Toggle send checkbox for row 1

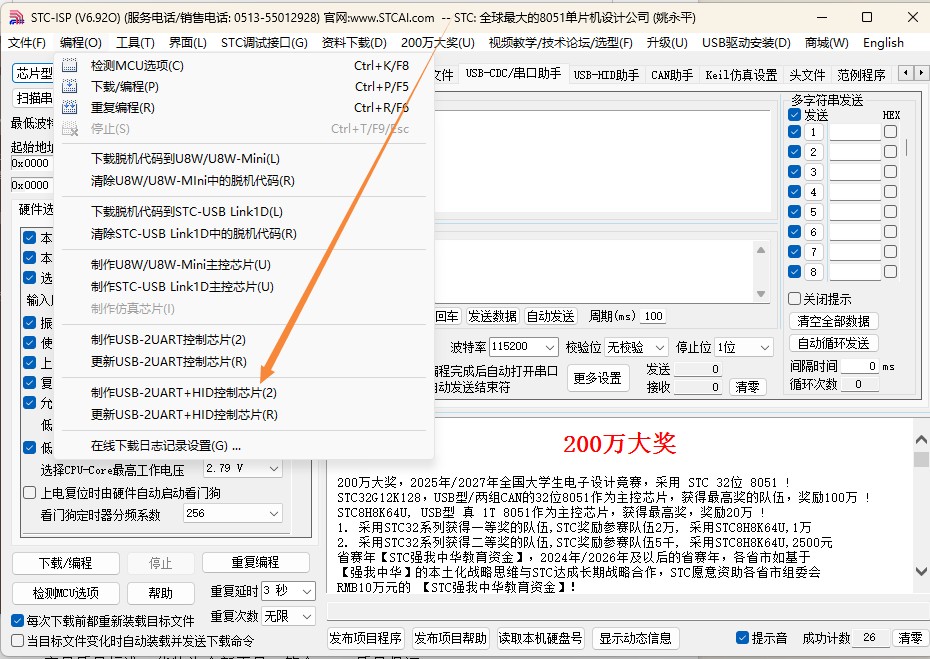[x=795, y=132]
